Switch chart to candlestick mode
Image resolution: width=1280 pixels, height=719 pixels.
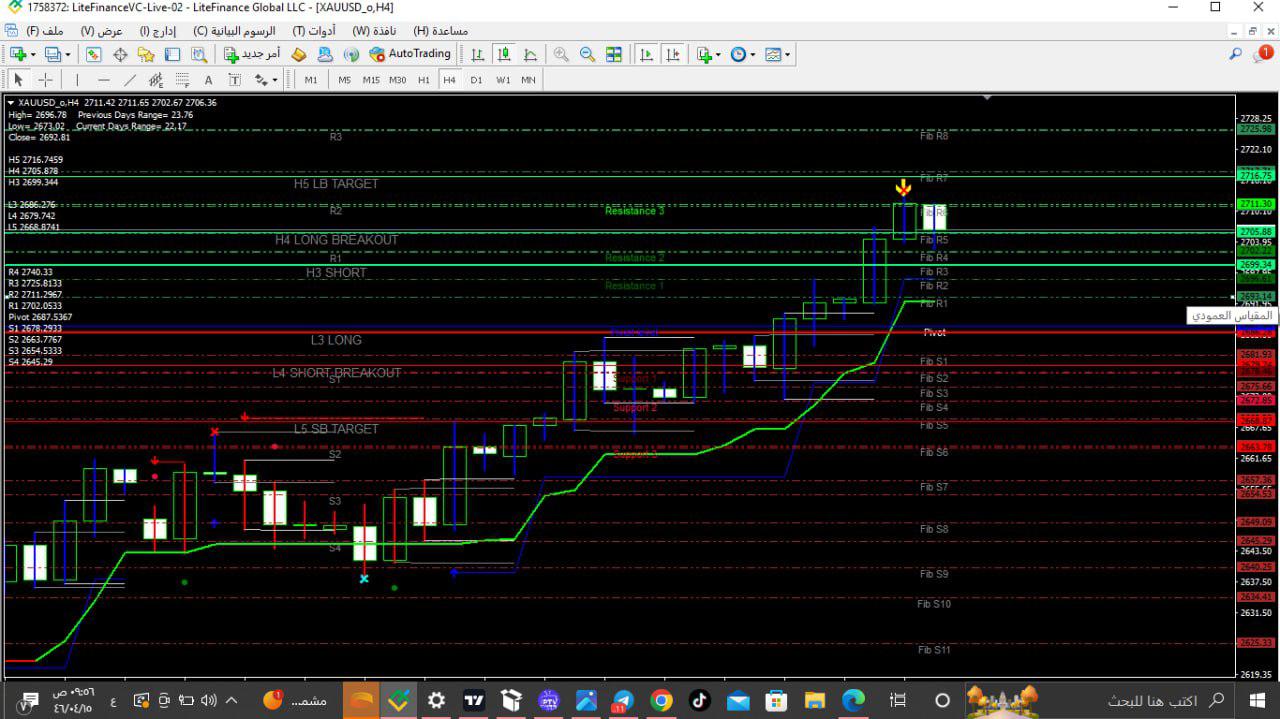504,54
